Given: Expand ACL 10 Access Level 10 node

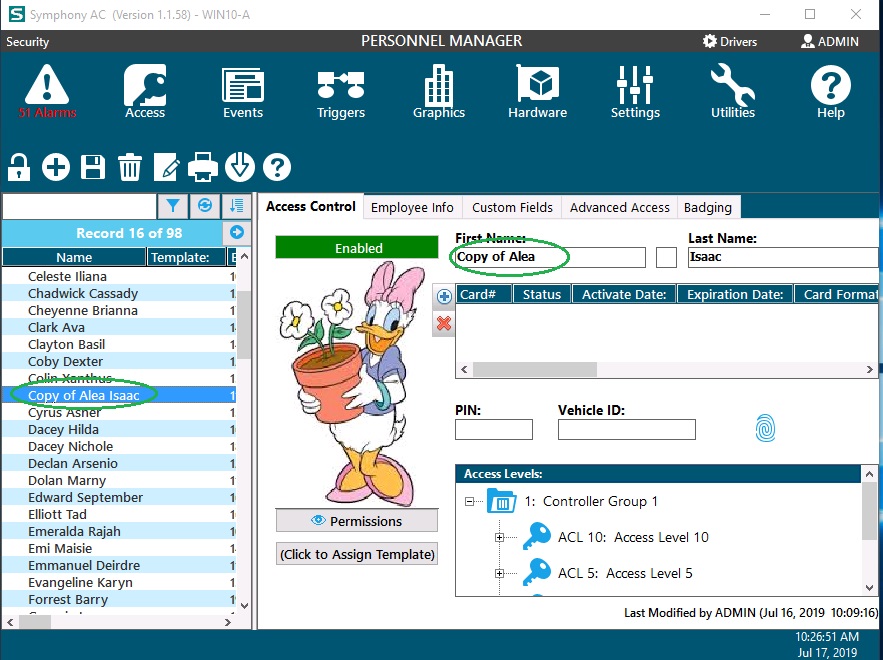Looking at the screenshot, I should click(x=500, y=537).
